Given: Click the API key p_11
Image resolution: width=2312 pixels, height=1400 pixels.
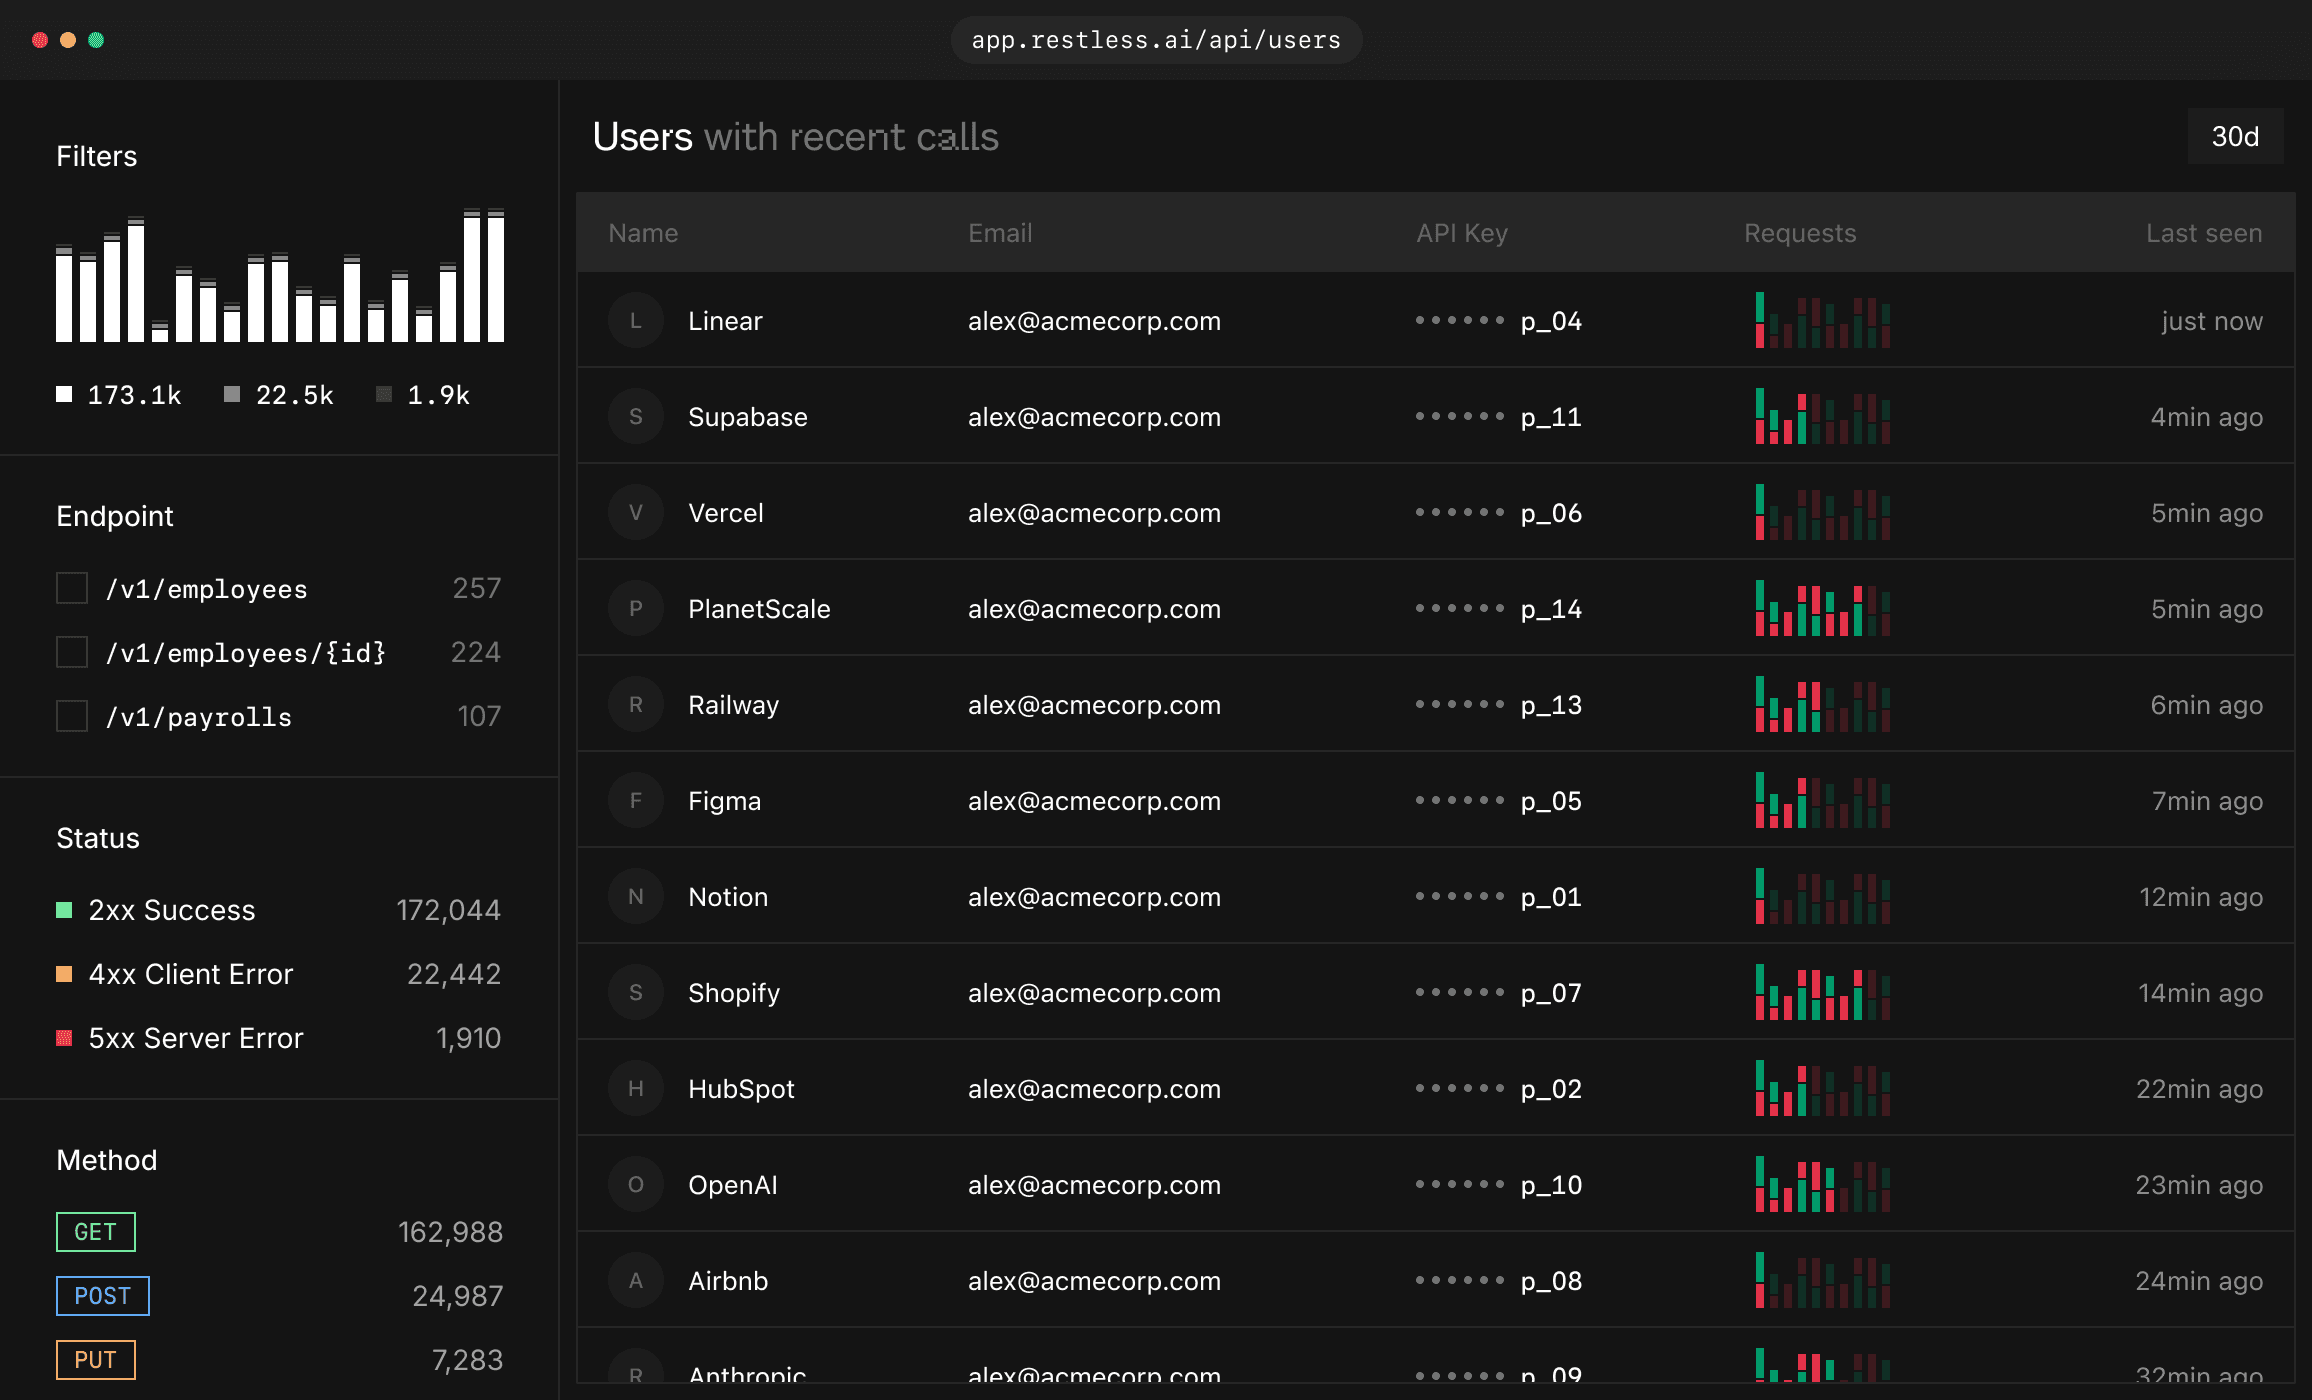Looking at the screenshot, I should (1551, 417).
